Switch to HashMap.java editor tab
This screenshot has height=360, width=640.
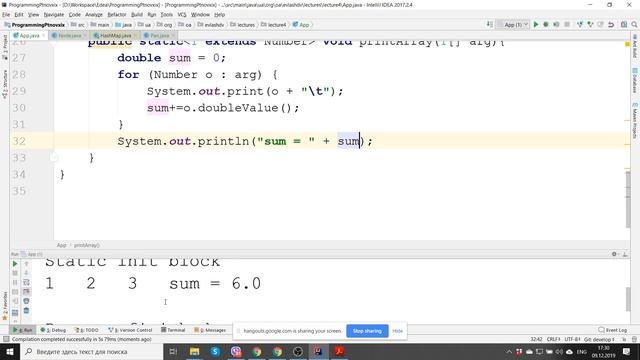pyautogui.click(x=114, y=36)
